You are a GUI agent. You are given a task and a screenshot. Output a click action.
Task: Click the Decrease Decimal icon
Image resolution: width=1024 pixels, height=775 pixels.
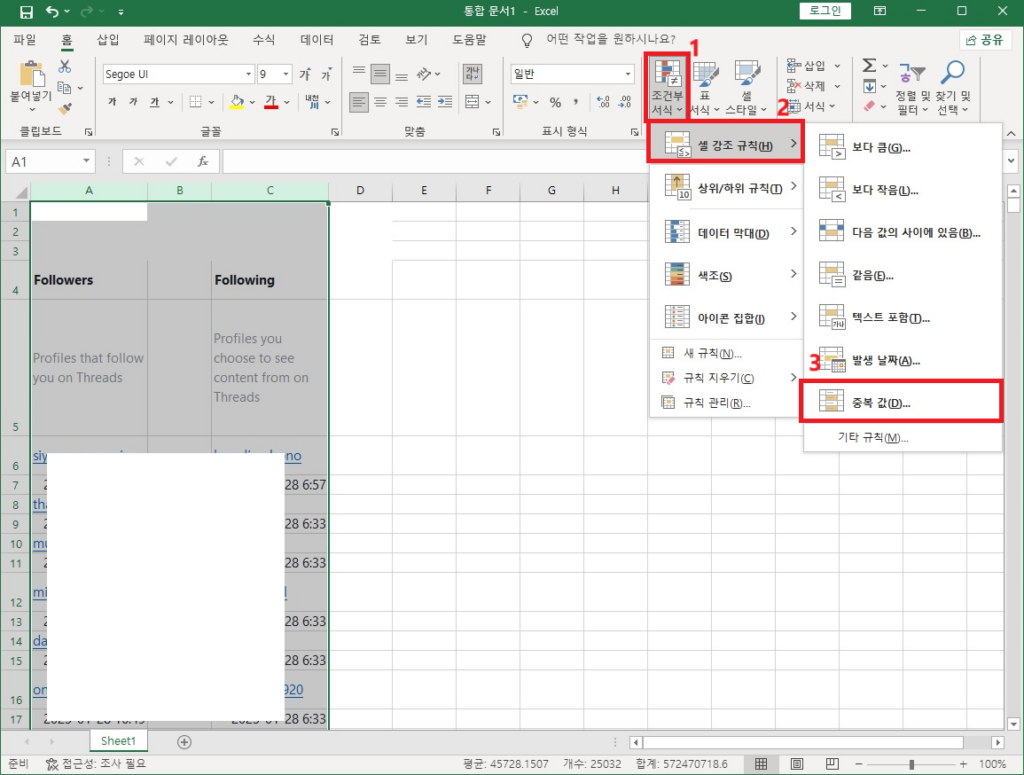[625, 103]
